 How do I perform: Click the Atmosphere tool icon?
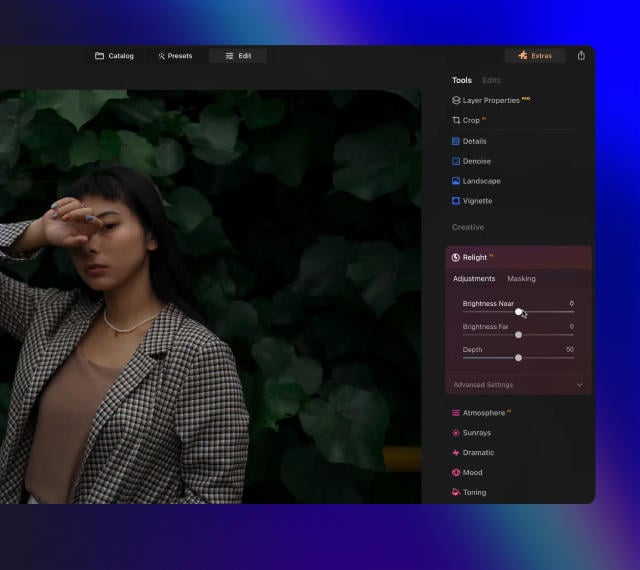click(x=456, y=413)
